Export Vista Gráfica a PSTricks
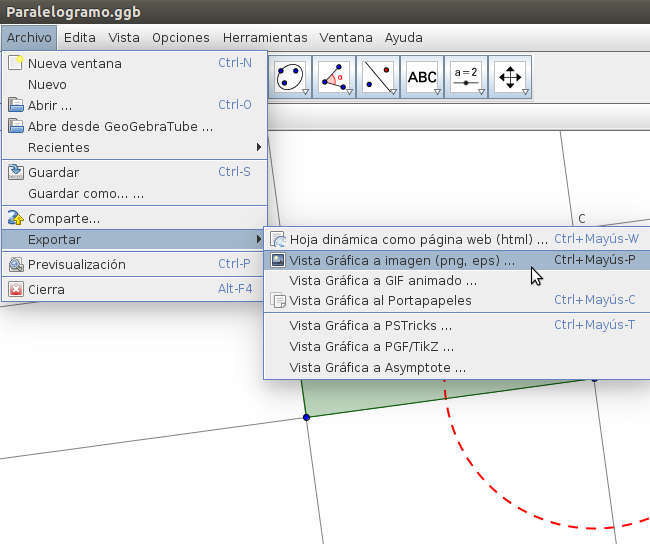The image size is (650, 544). [458, 325]
